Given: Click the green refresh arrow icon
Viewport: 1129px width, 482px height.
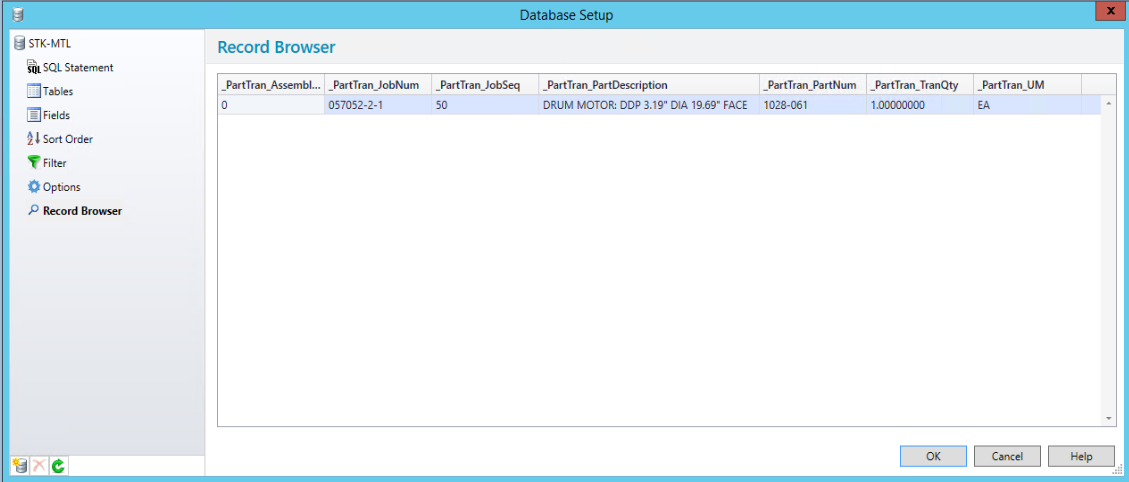Looking at the screenshot, I should (x=58, y=466).
